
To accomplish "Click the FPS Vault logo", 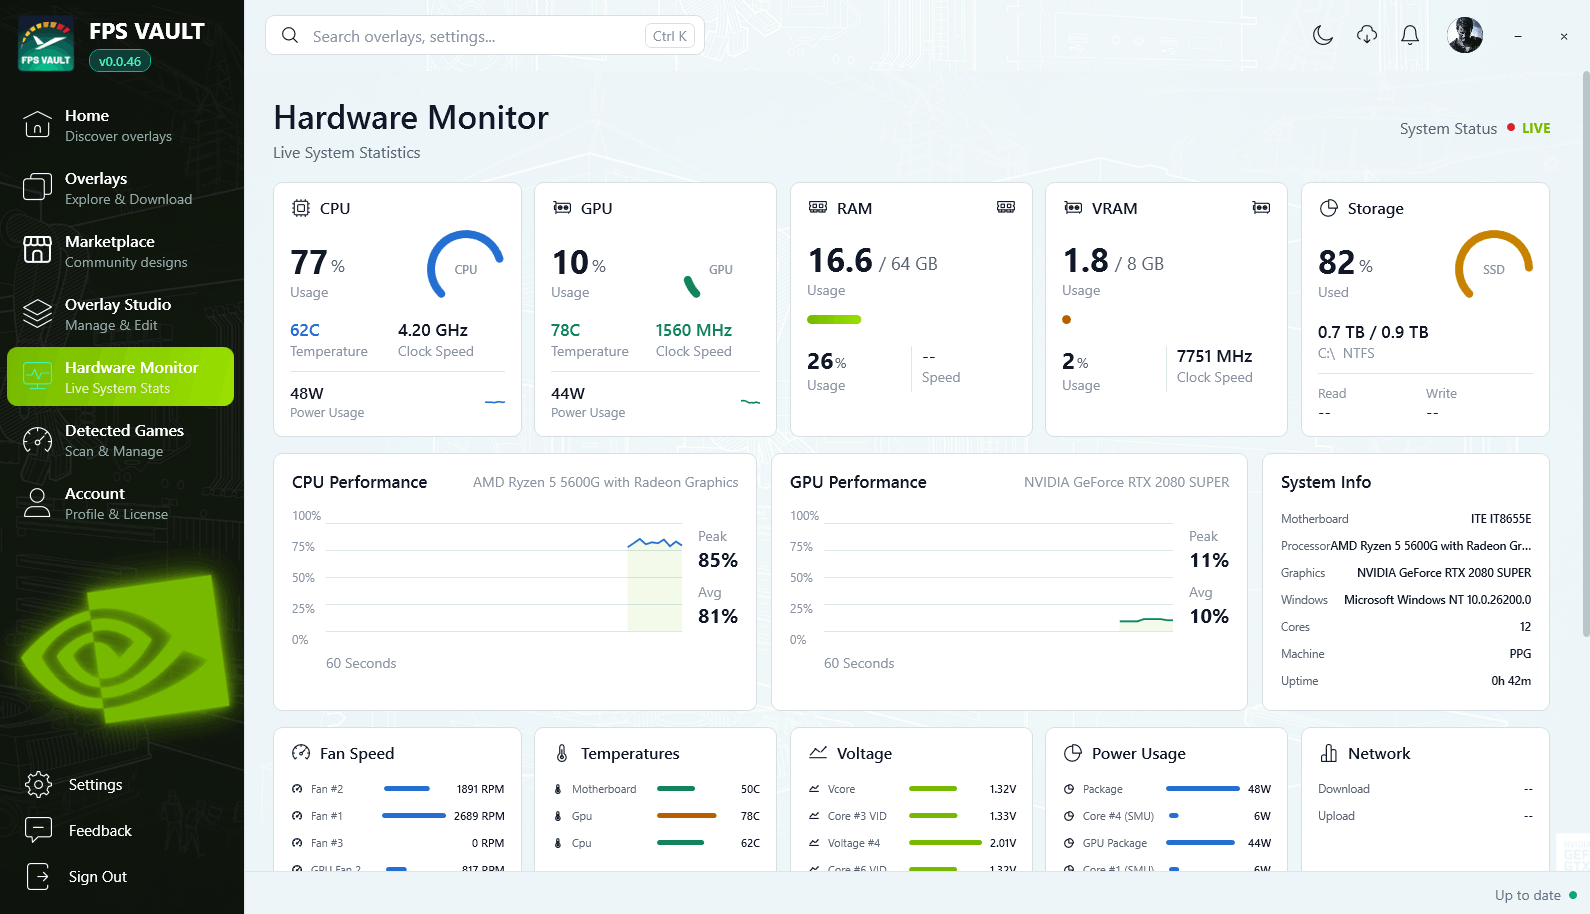I will [x=46, y=43].
